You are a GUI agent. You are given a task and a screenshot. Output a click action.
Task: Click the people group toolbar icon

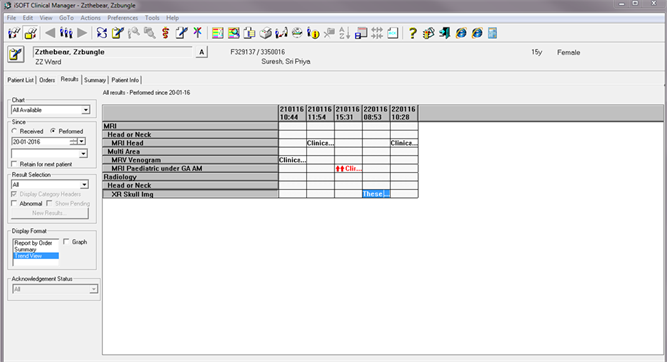[66, 33]
